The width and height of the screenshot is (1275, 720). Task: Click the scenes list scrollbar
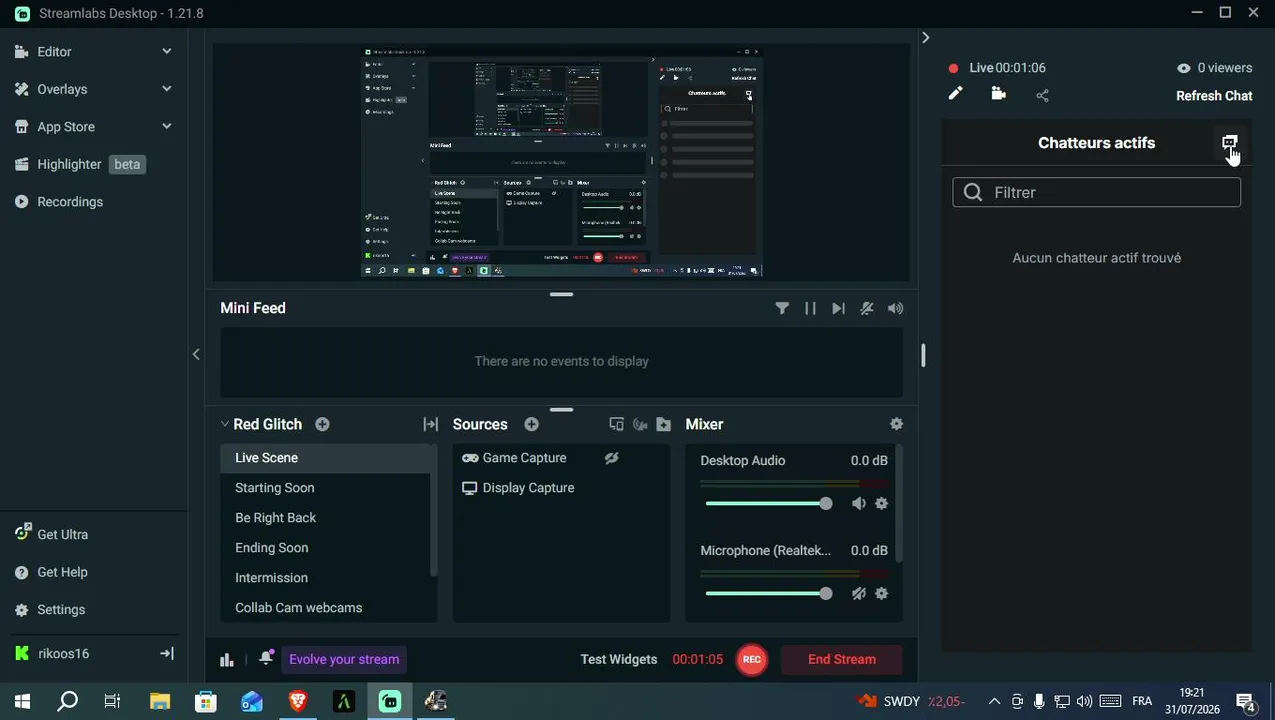tap(433, 512)
